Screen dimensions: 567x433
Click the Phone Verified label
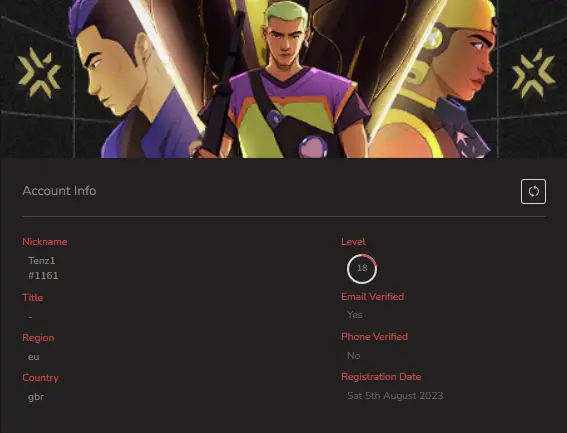click(375, 336)
